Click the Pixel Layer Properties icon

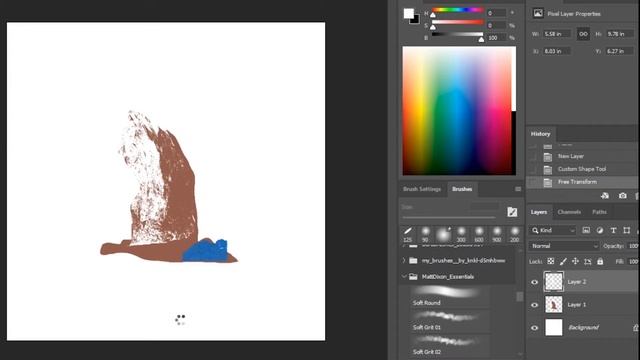click(x=538, y=13)
